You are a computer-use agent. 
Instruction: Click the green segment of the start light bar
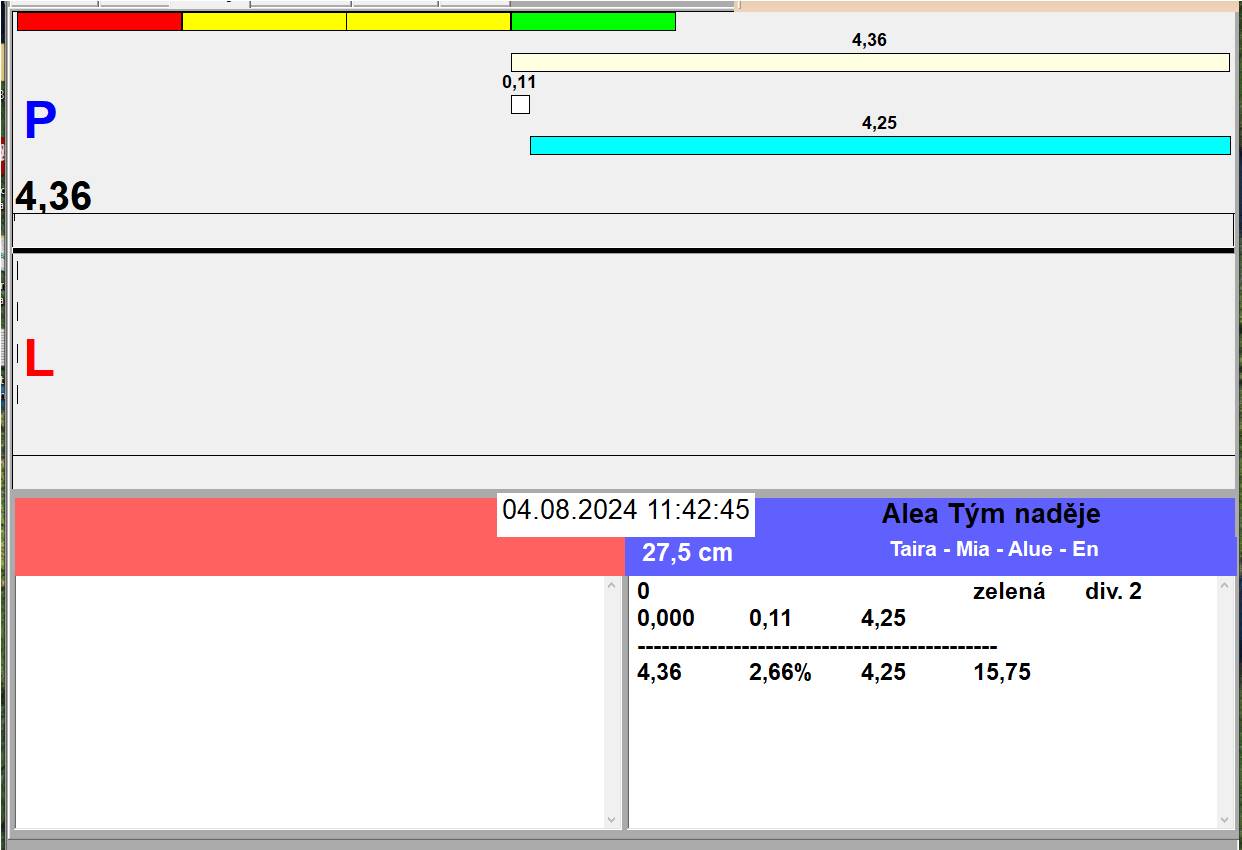click(593, 21)
